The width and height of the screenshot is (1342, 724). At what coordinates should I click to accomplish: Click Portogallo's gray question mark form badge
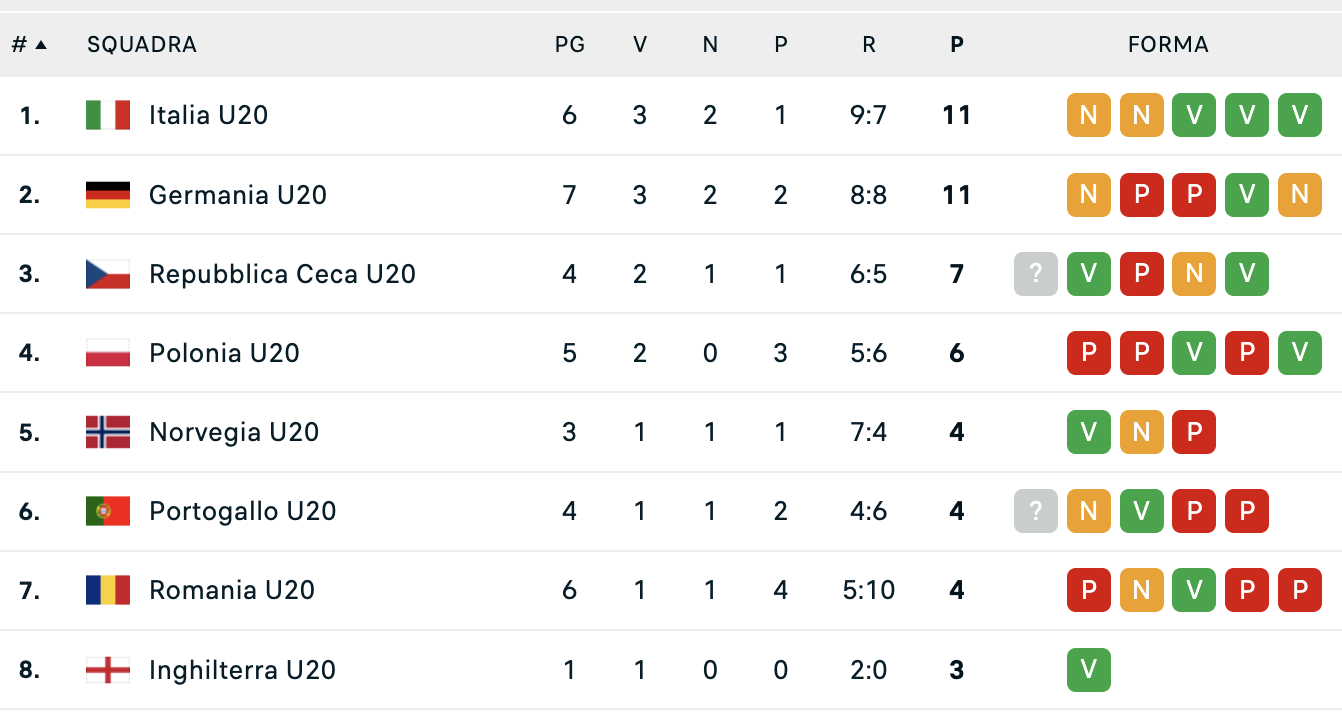click(1036, 511)
